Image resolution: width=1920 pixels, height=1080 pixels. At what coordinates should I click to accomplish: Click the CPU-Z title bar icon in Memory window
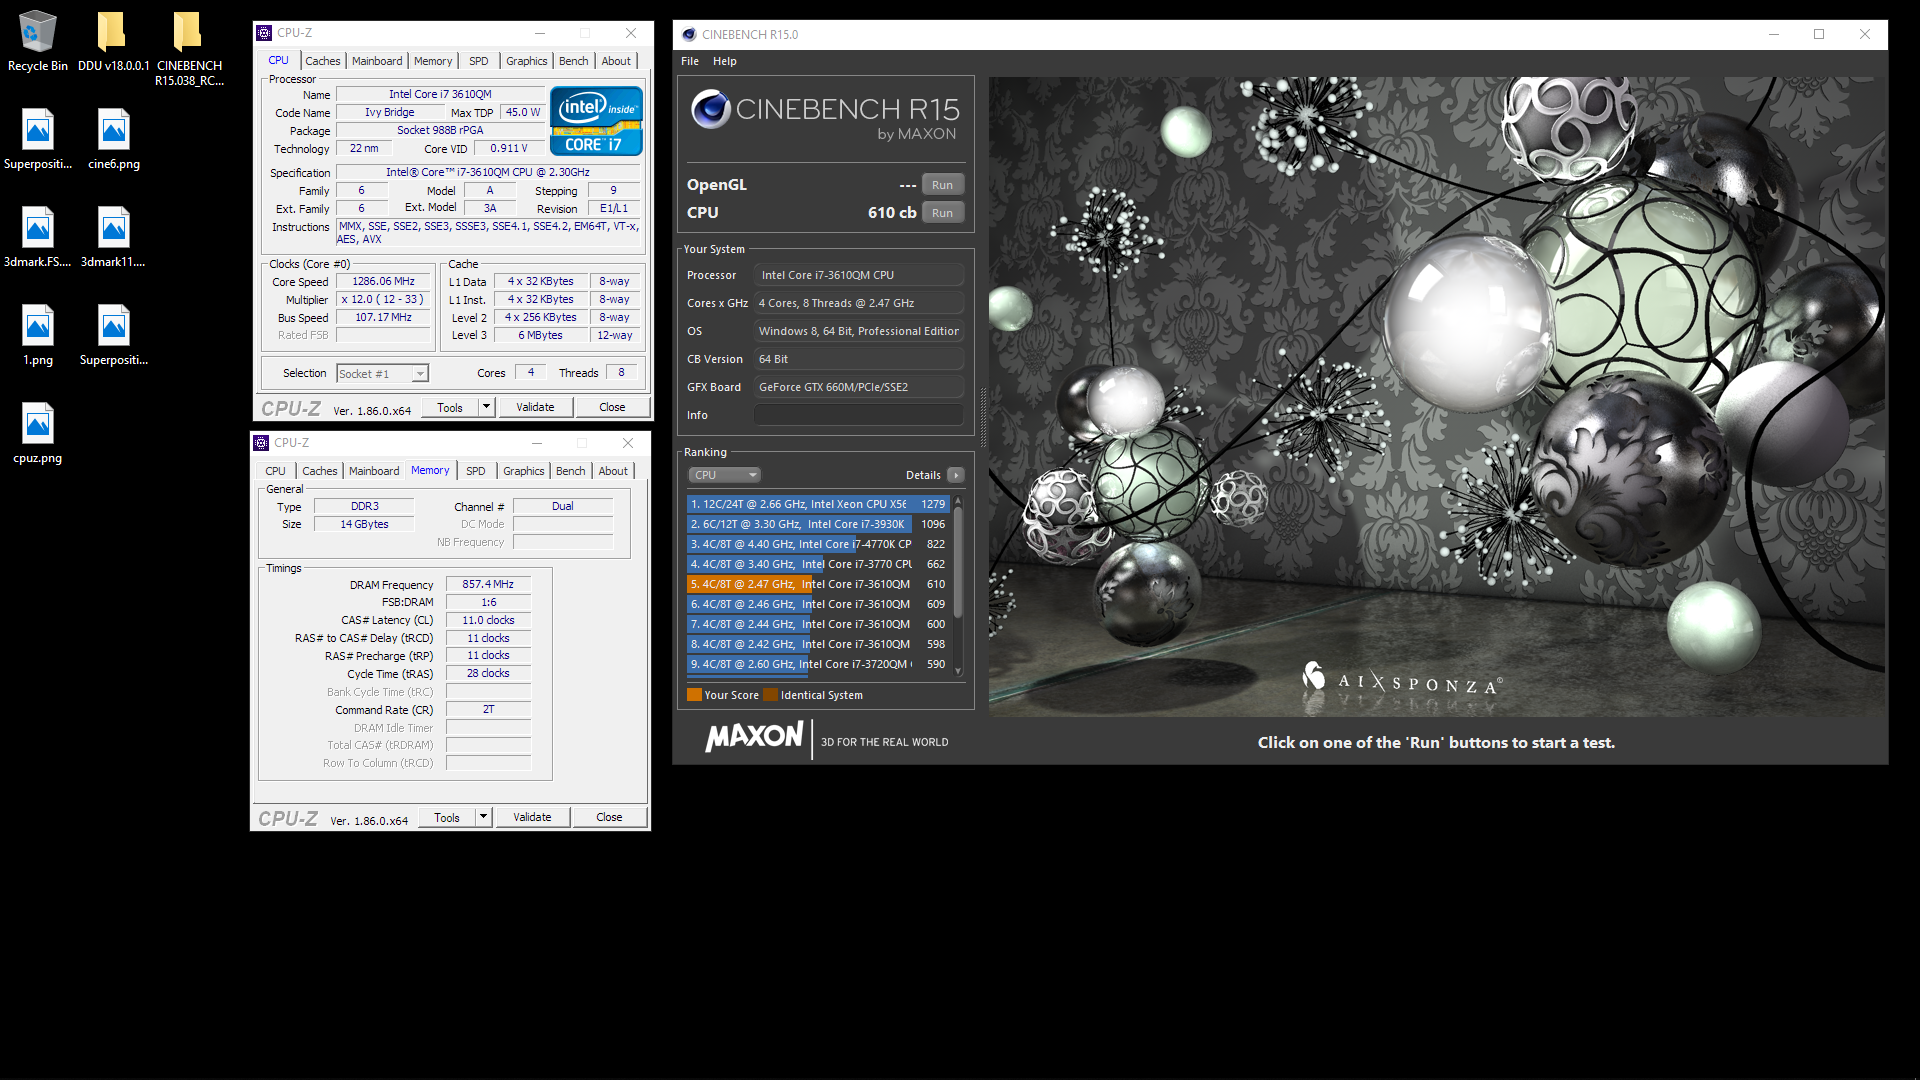[x=261, y=443]
